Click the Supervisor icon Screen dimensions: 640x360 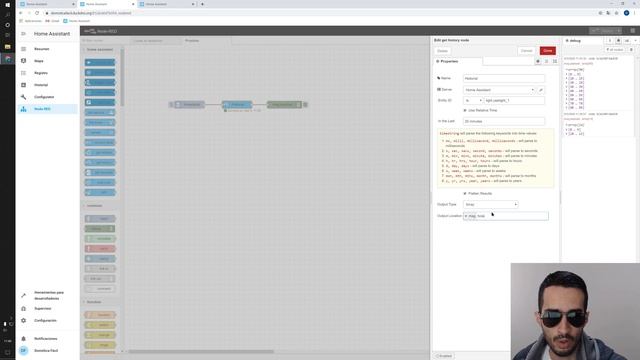(23, 309)
